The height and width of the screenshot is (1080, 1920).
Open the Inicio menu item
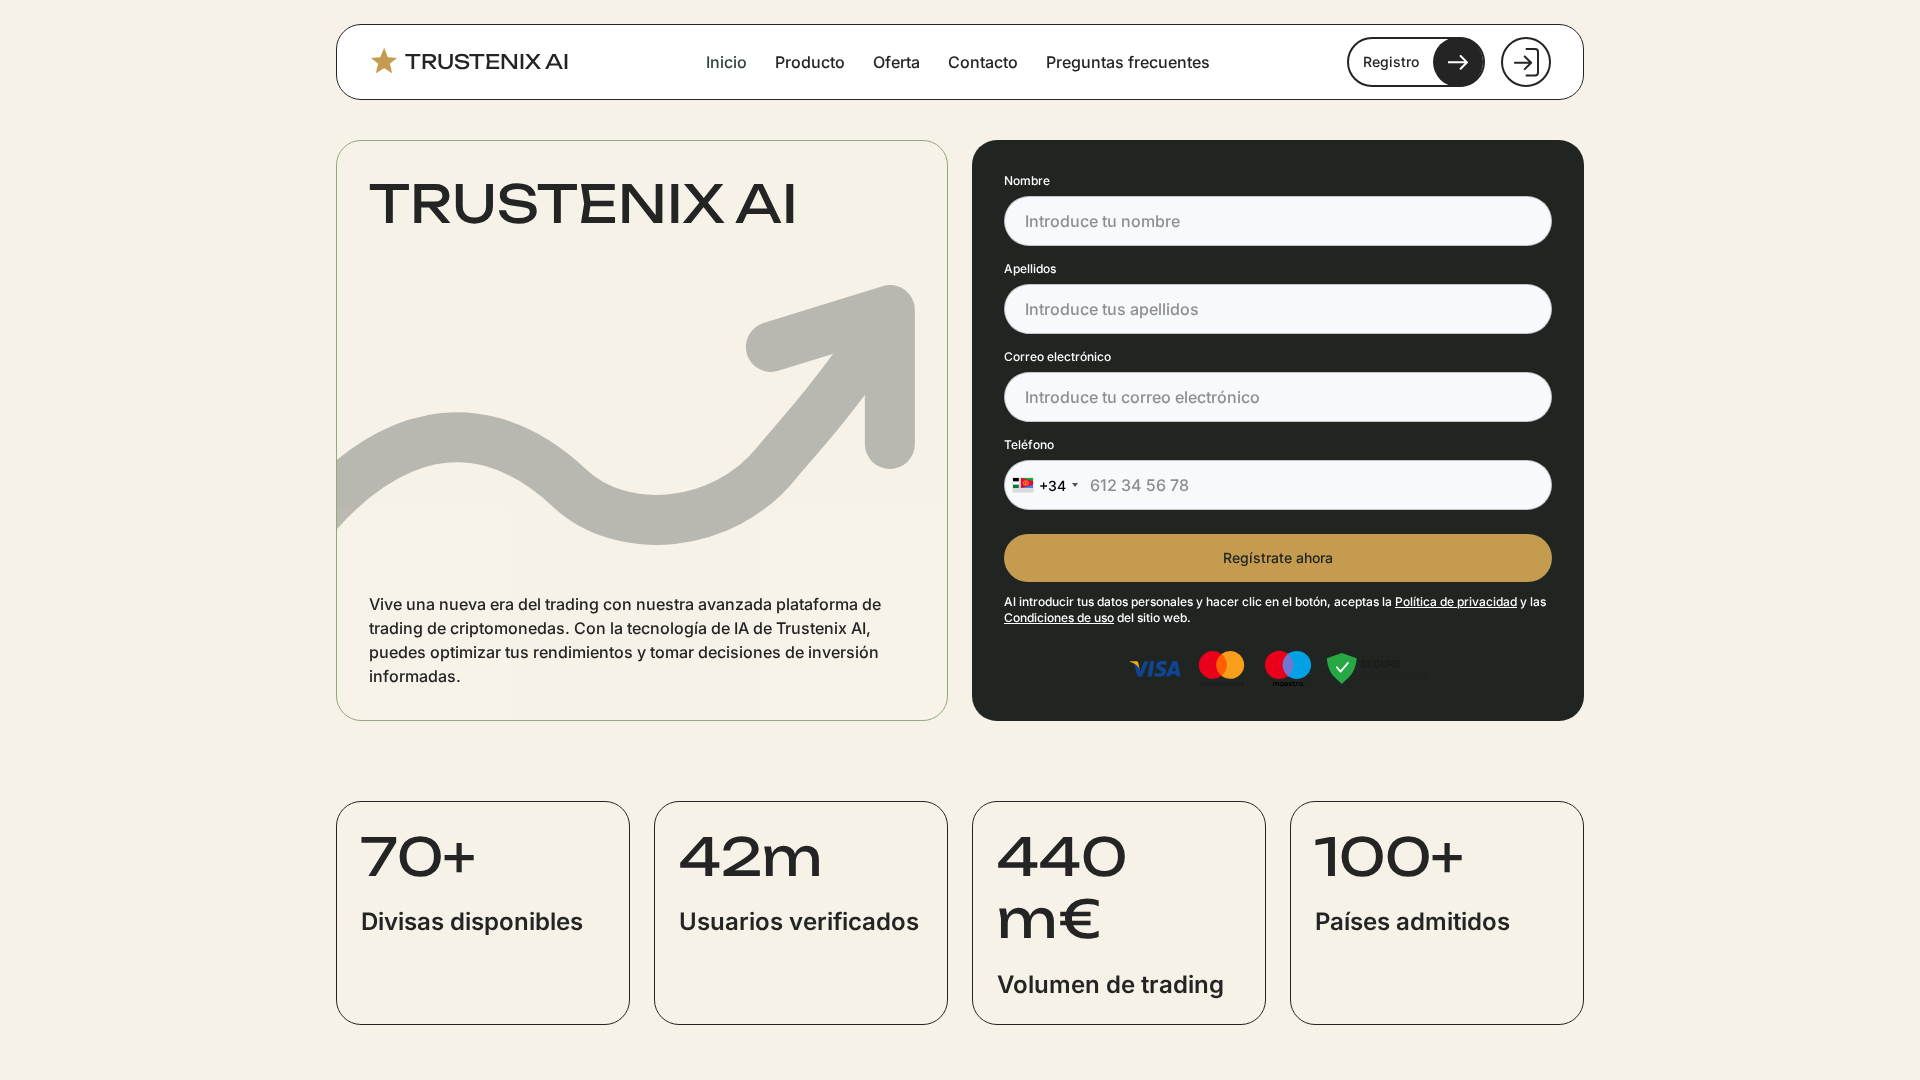(726, 62)
